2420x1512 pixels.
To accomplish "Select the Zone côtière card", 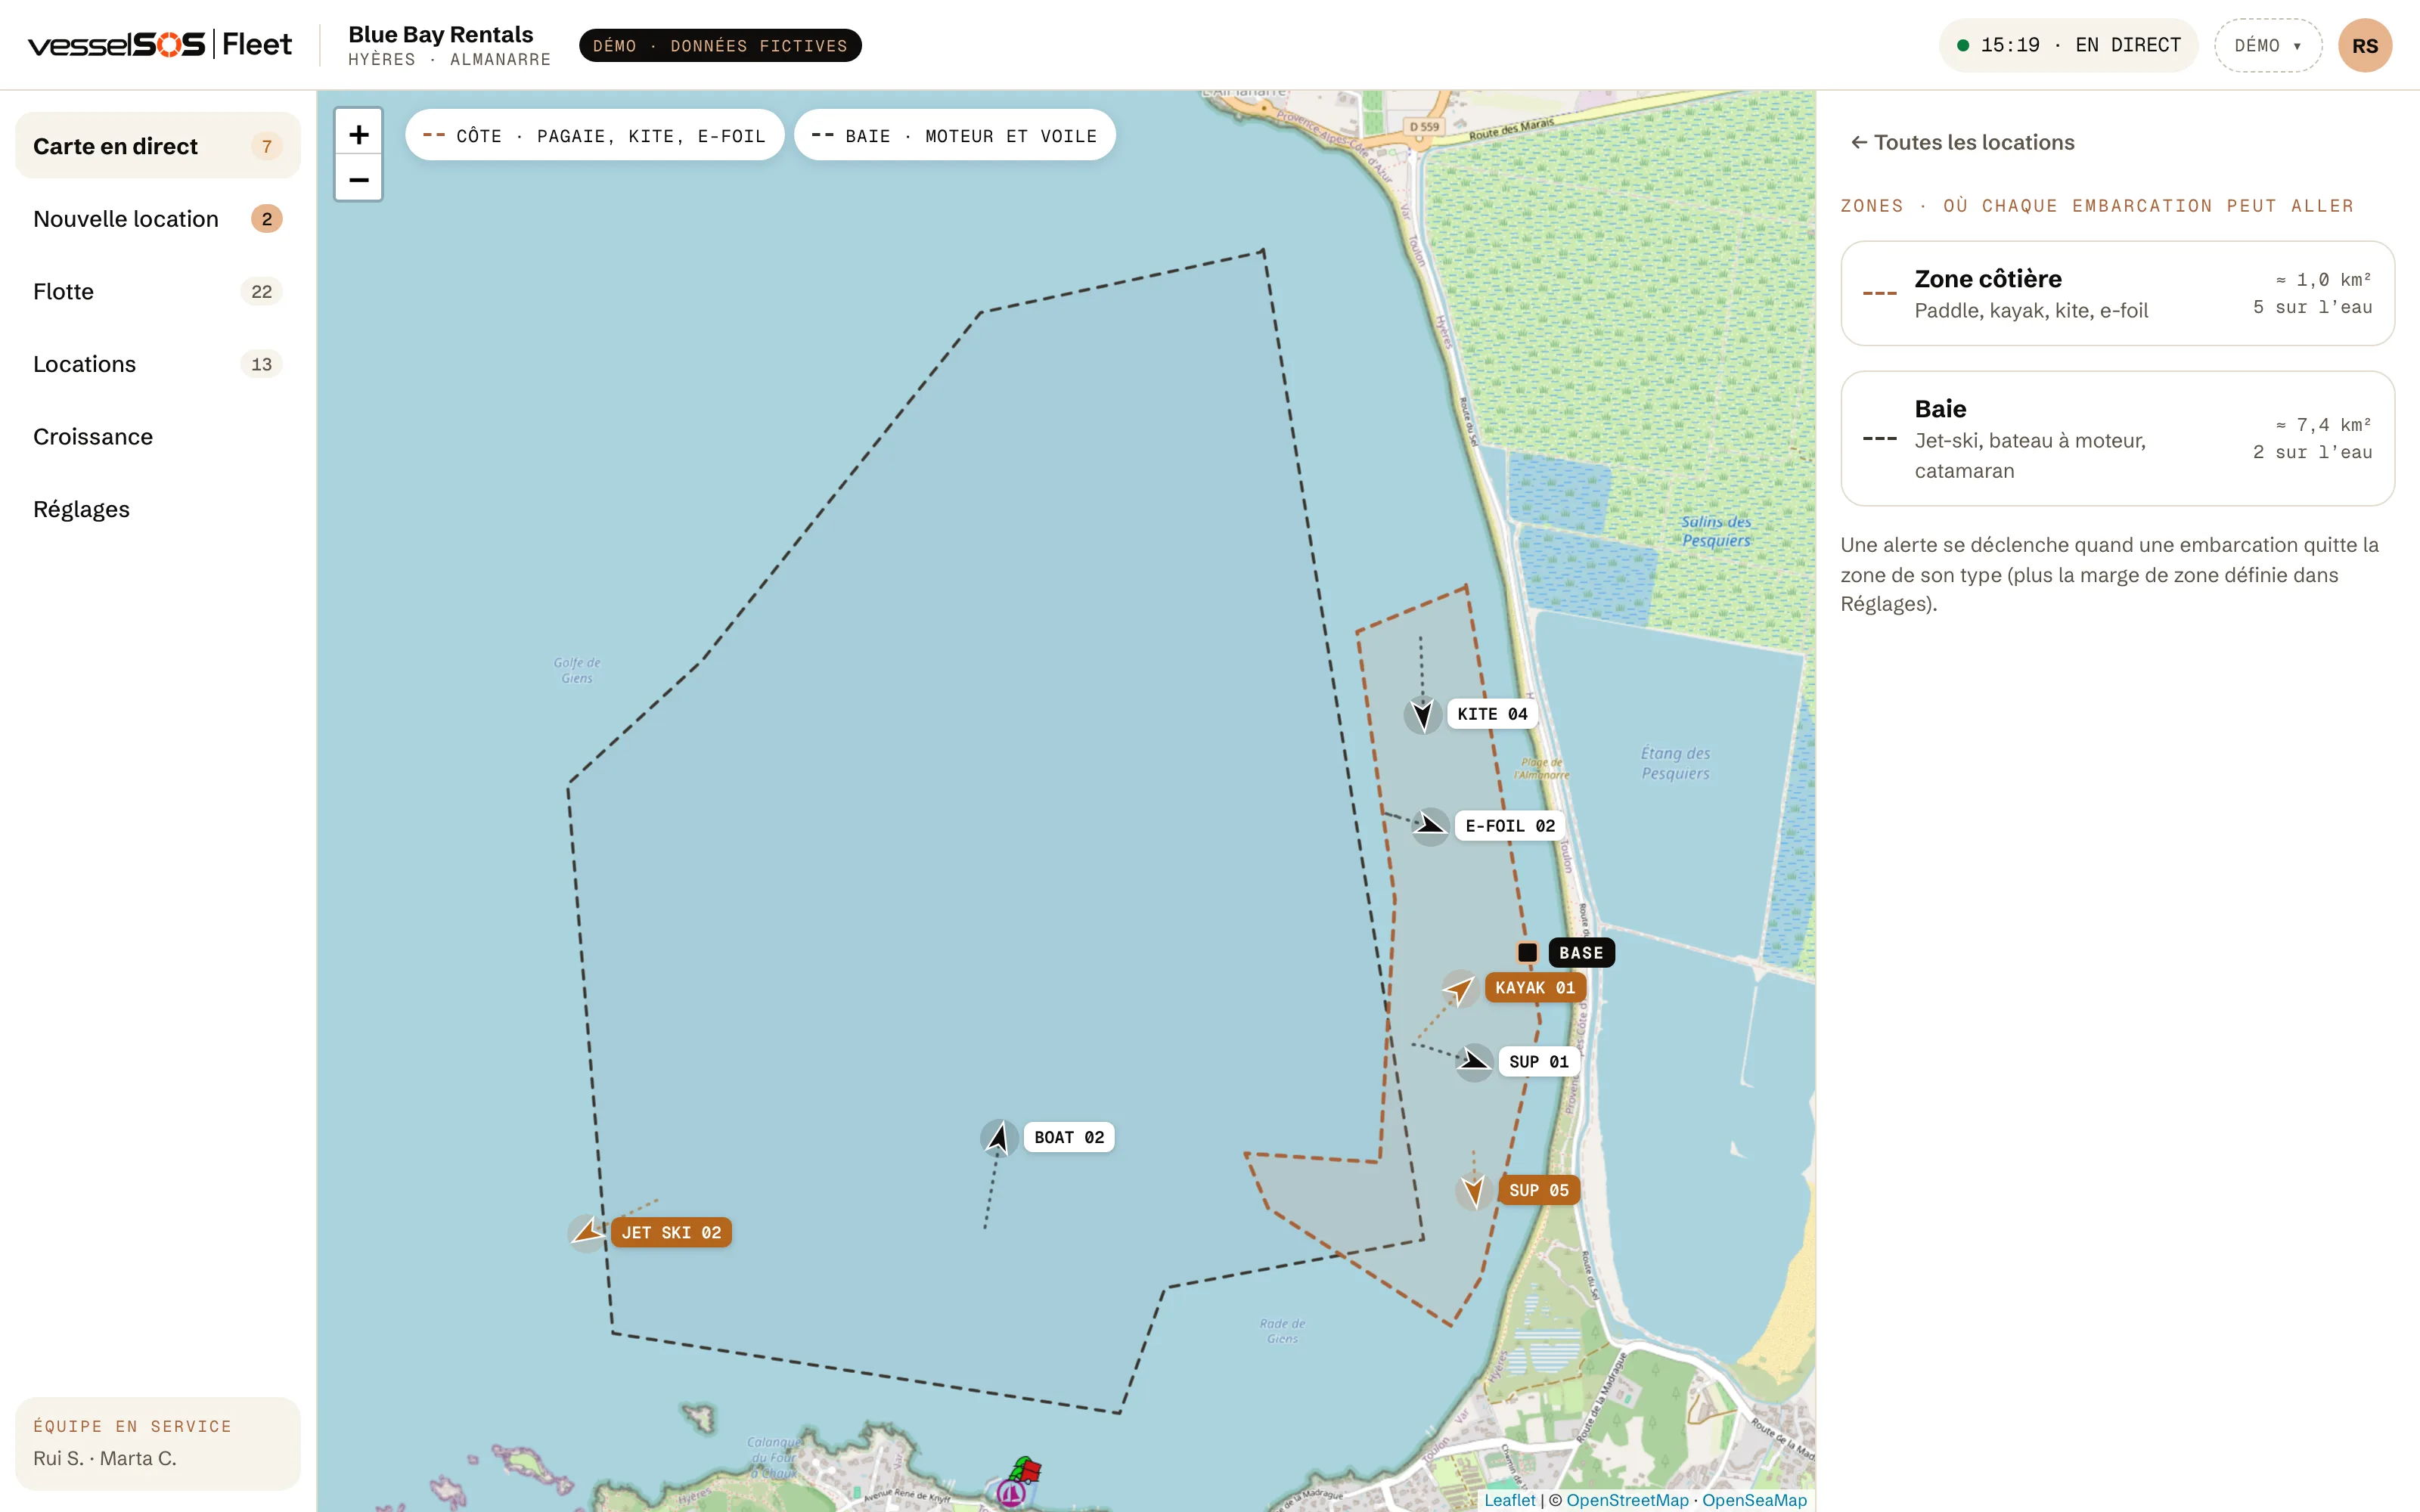I will pos(2117,293).
